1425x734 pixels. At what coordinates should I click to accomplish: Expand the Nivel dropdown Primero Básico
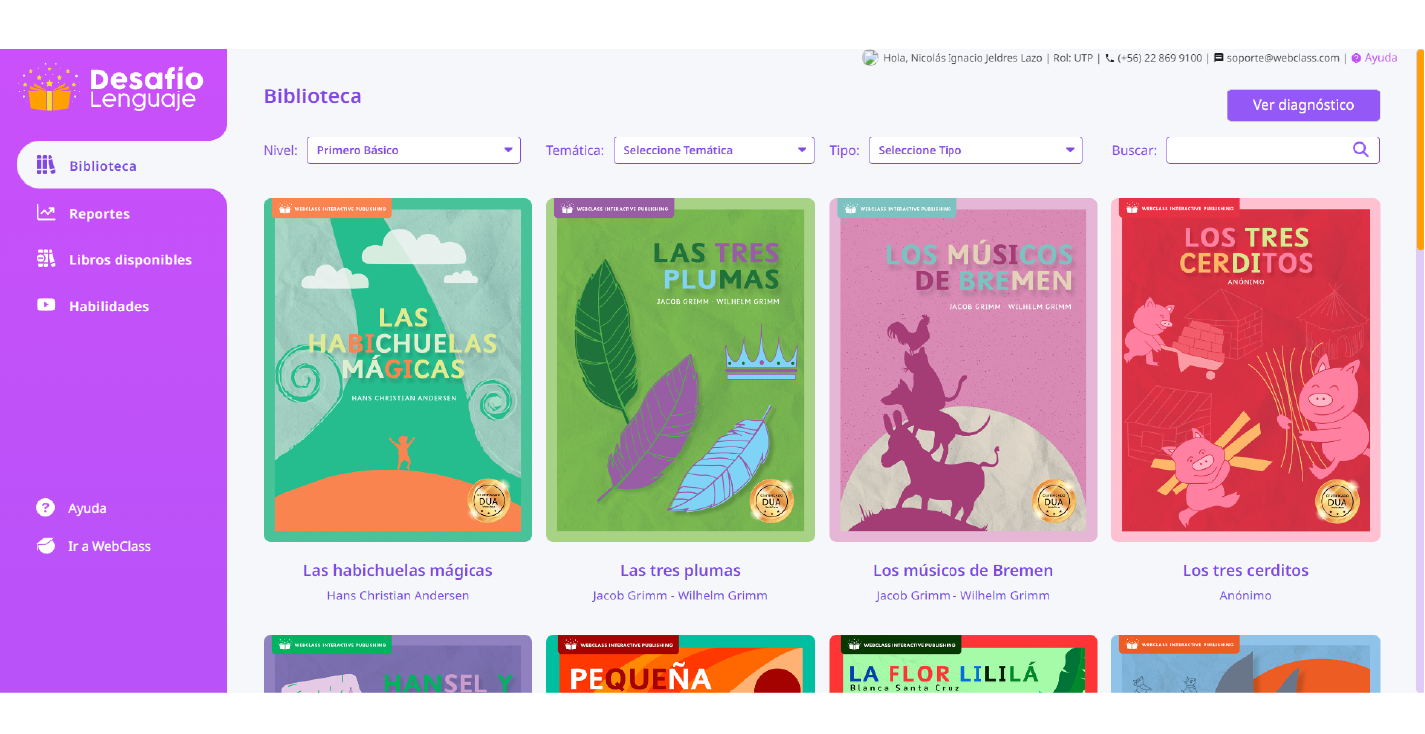click(414, 150)
